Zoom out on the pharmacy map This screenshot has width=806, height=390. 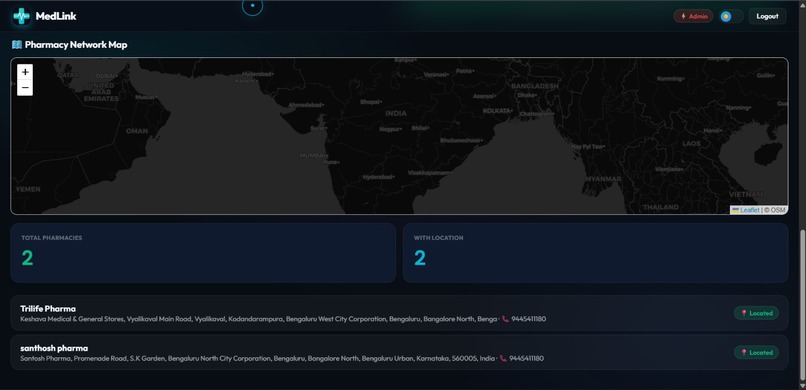(x=25, y=88)
